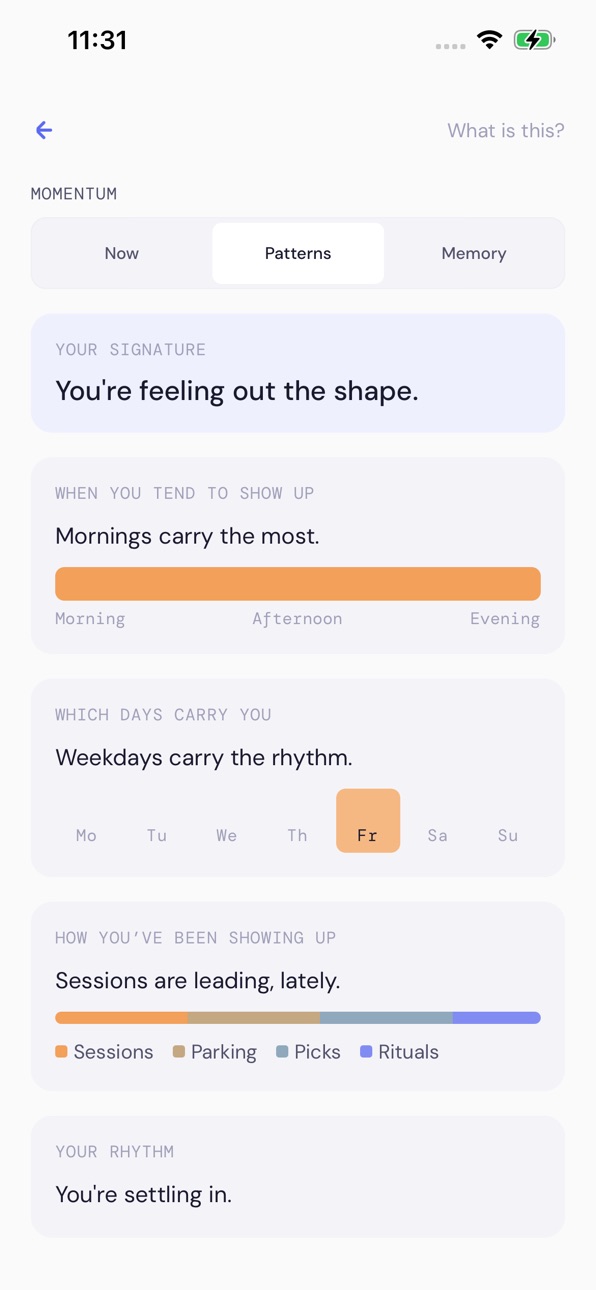Select the Mo day cell
Screen dimensions: 596x1290
87,835
